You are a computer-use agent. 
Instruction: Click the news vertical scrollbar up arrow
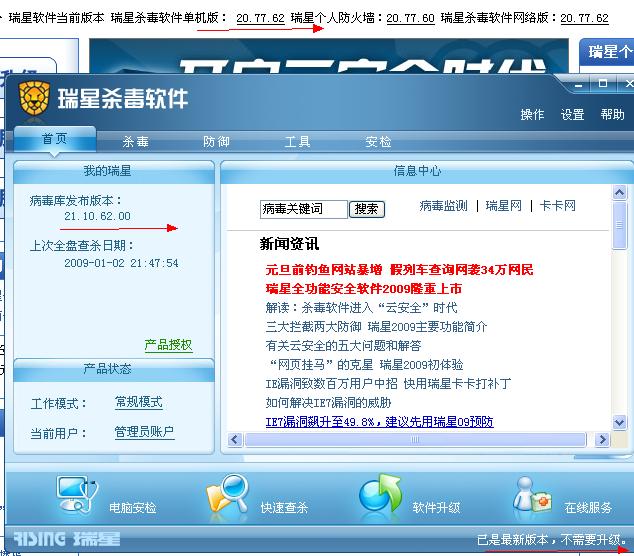pos(619,192)
